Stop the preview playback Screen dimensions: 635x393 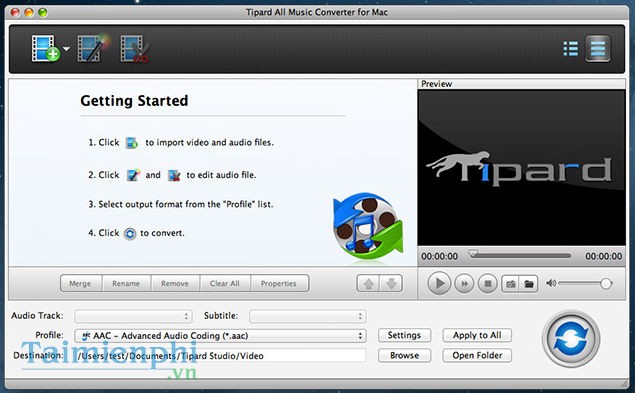click(x=488, y=284)
